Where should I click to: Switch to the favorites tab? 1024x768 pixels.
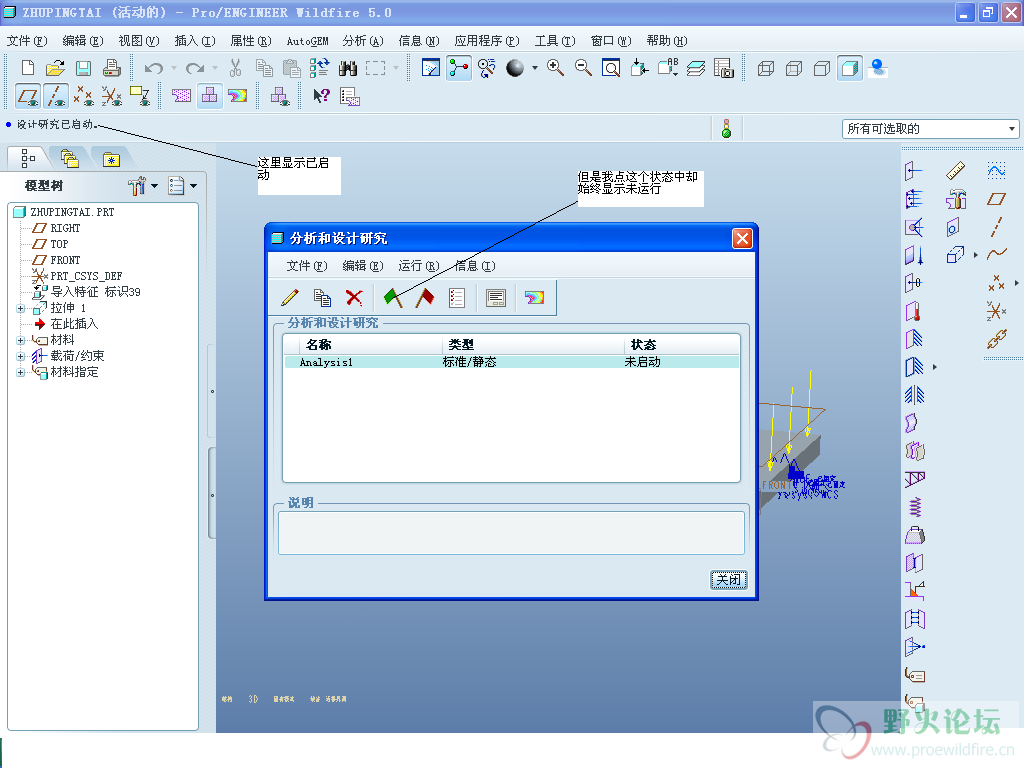[111, 159]
